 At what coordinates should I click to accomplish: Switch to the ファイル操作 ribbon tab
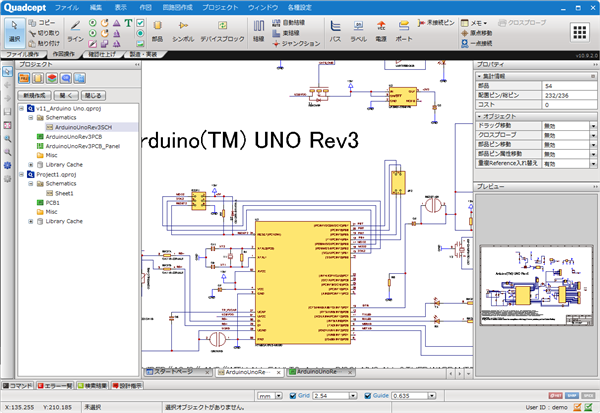(23, 54)
